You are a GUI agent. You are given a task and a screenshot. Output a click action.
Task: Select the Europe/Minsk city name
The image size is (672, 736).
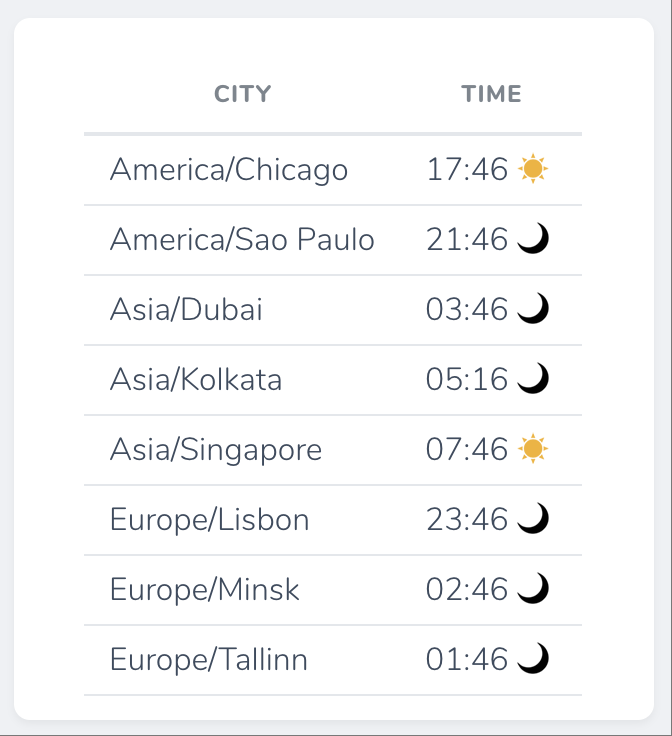(205, 590)
